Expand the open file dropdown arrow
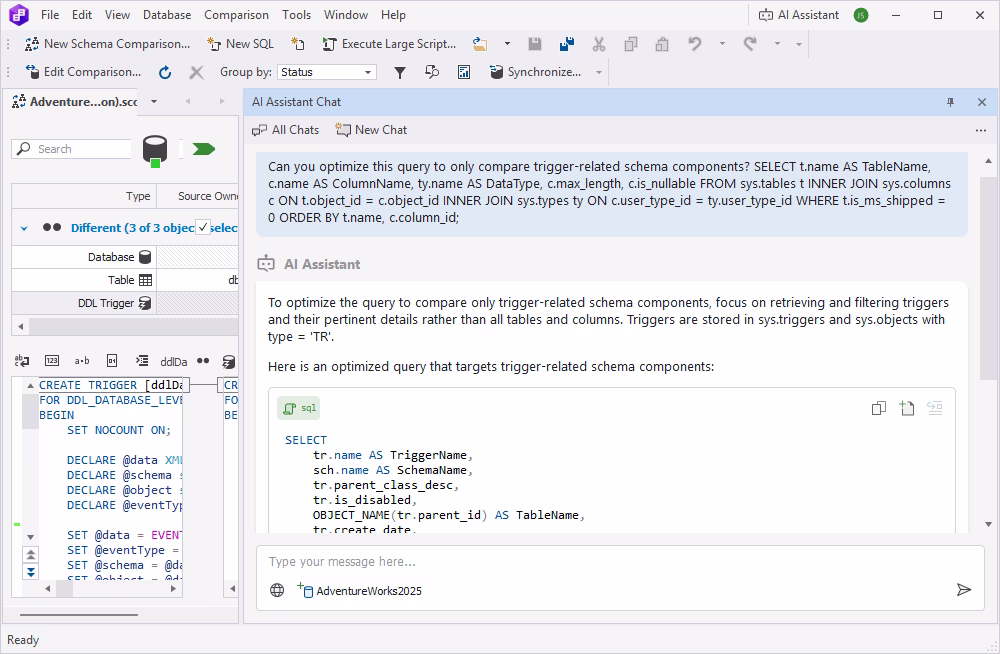The width and height of the screenshot is (1000, 654). 507,44
